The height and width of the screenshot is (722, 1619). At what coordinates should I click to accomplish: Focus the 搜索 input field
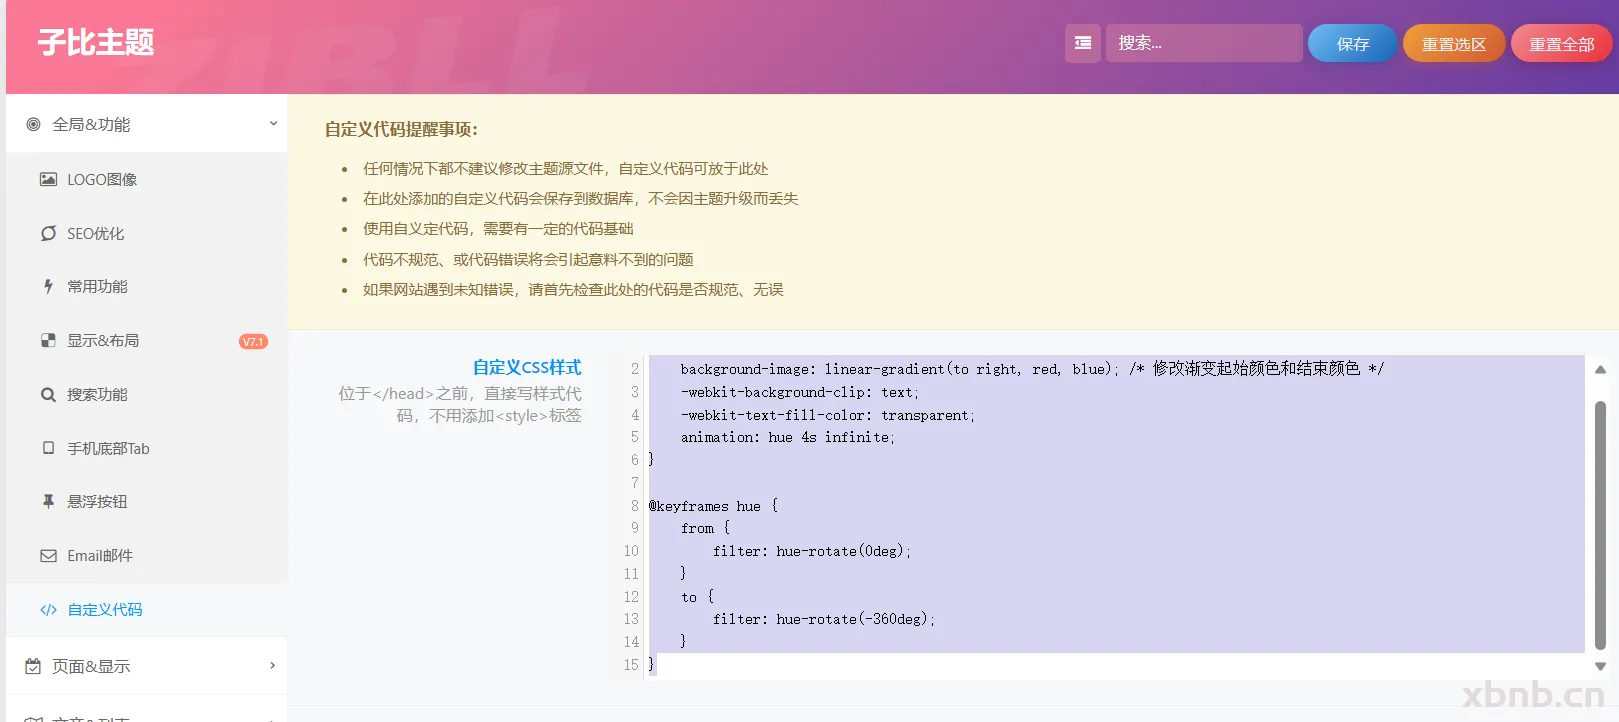[1203, 43]
